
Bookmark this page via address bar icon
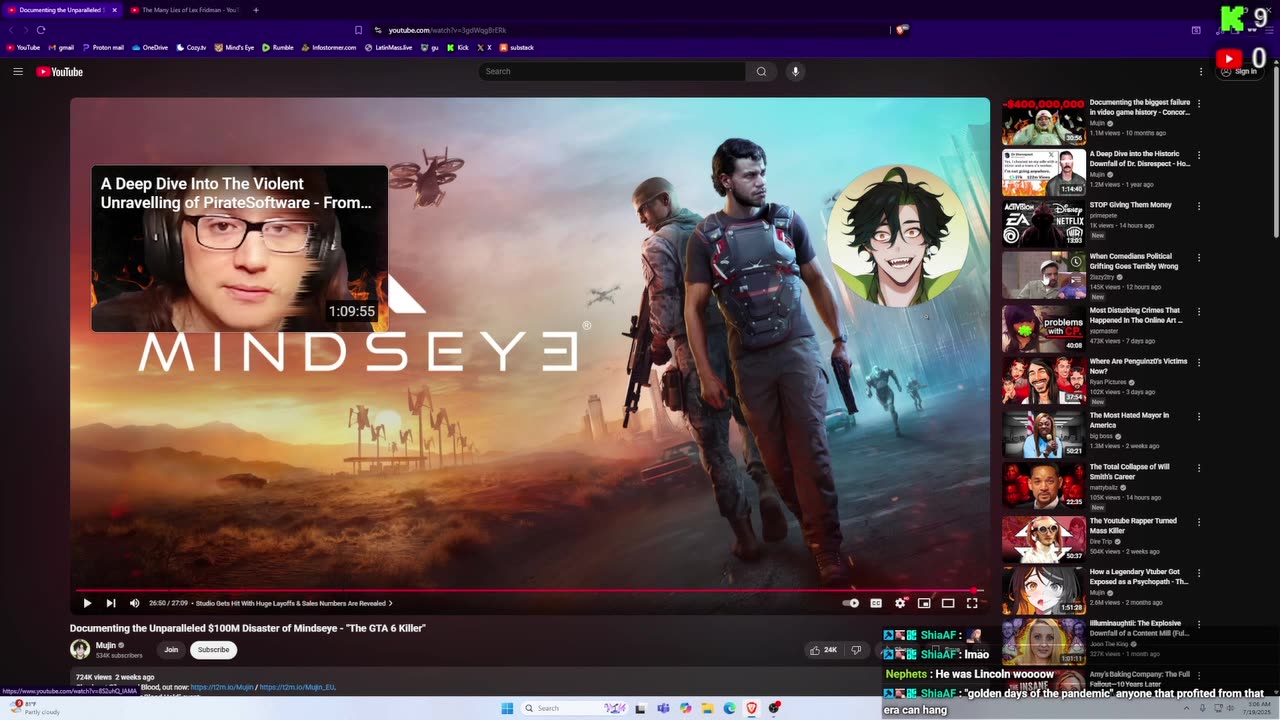358,30
